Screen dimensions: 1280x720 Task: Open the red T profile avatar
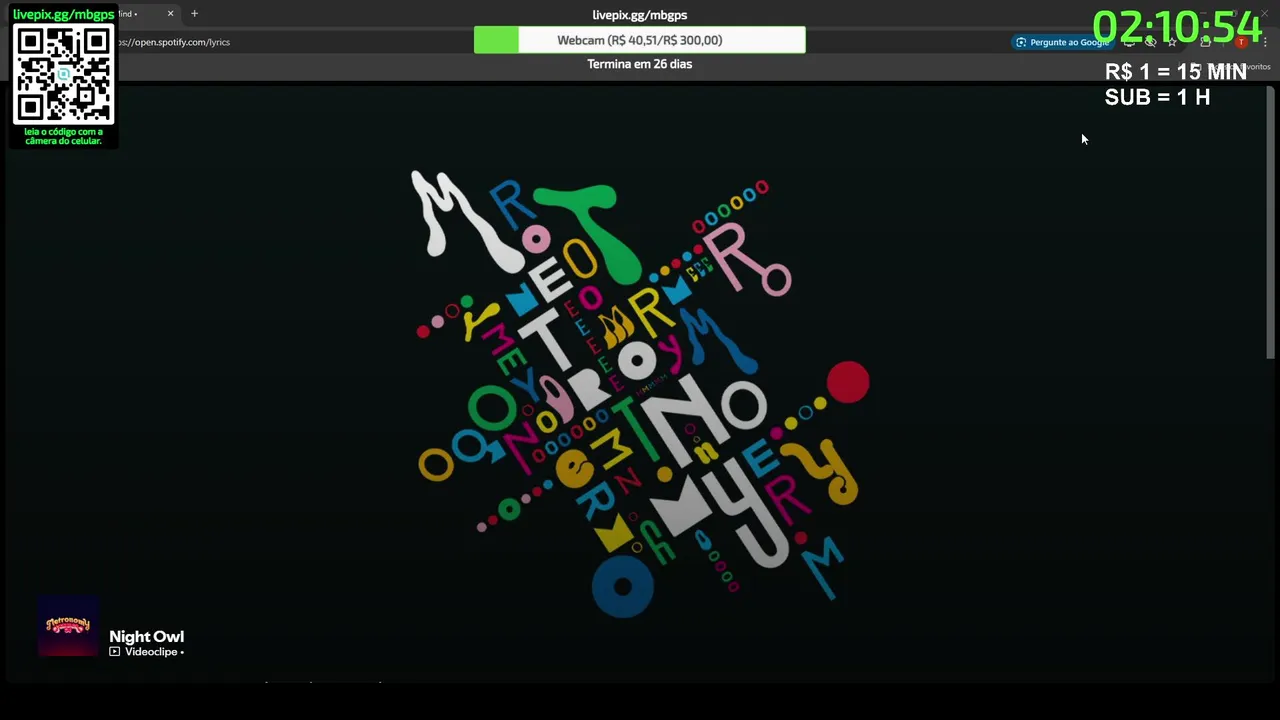1241,42
